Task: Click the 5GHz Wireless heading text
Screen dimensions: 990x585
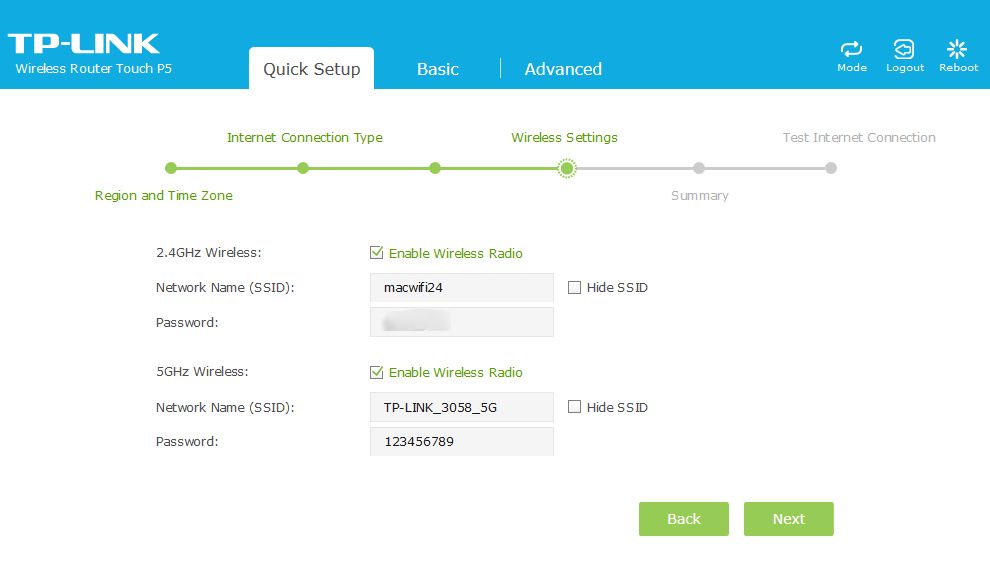Action: pos(202,372)
